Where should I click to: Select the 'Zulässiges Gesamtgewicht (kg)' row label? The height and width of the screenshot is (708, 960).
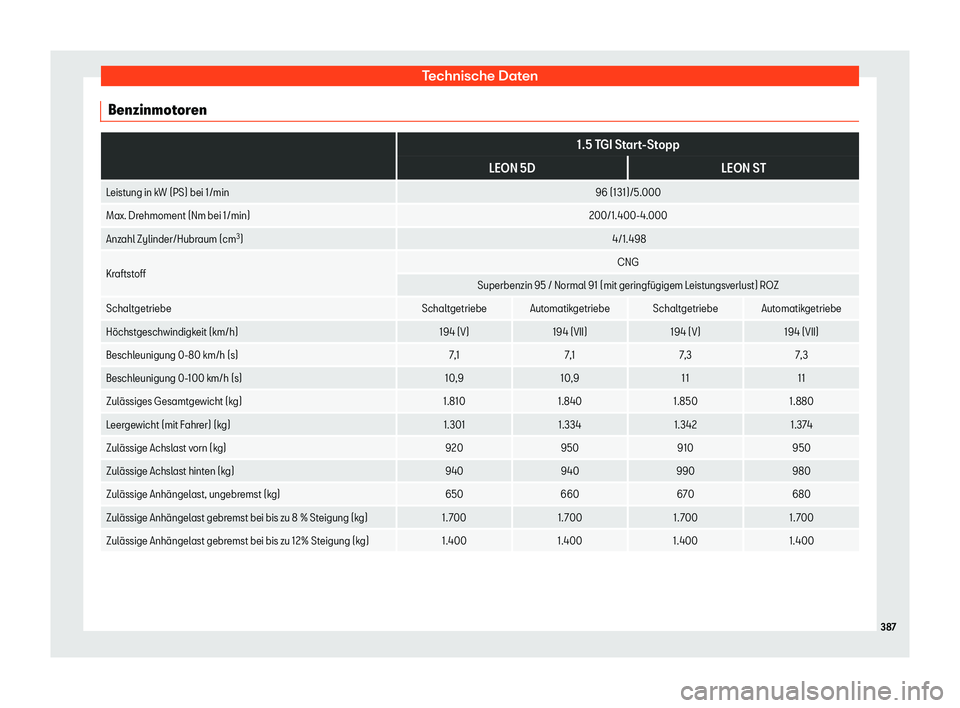click(173, 402)
